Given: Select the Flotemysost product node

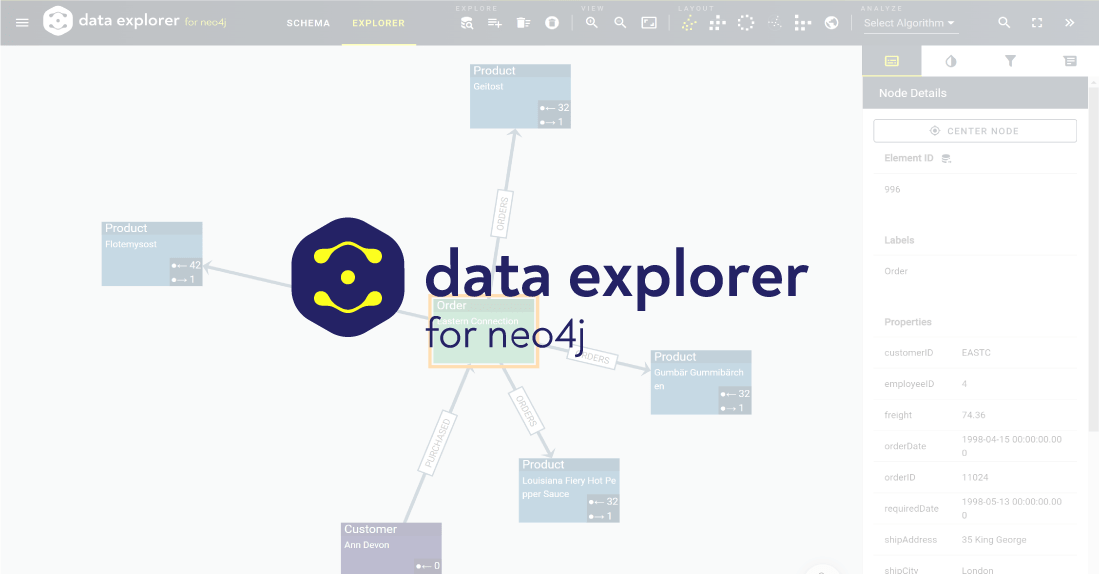Looking at the screenshot, I should (x=152, y=254).
